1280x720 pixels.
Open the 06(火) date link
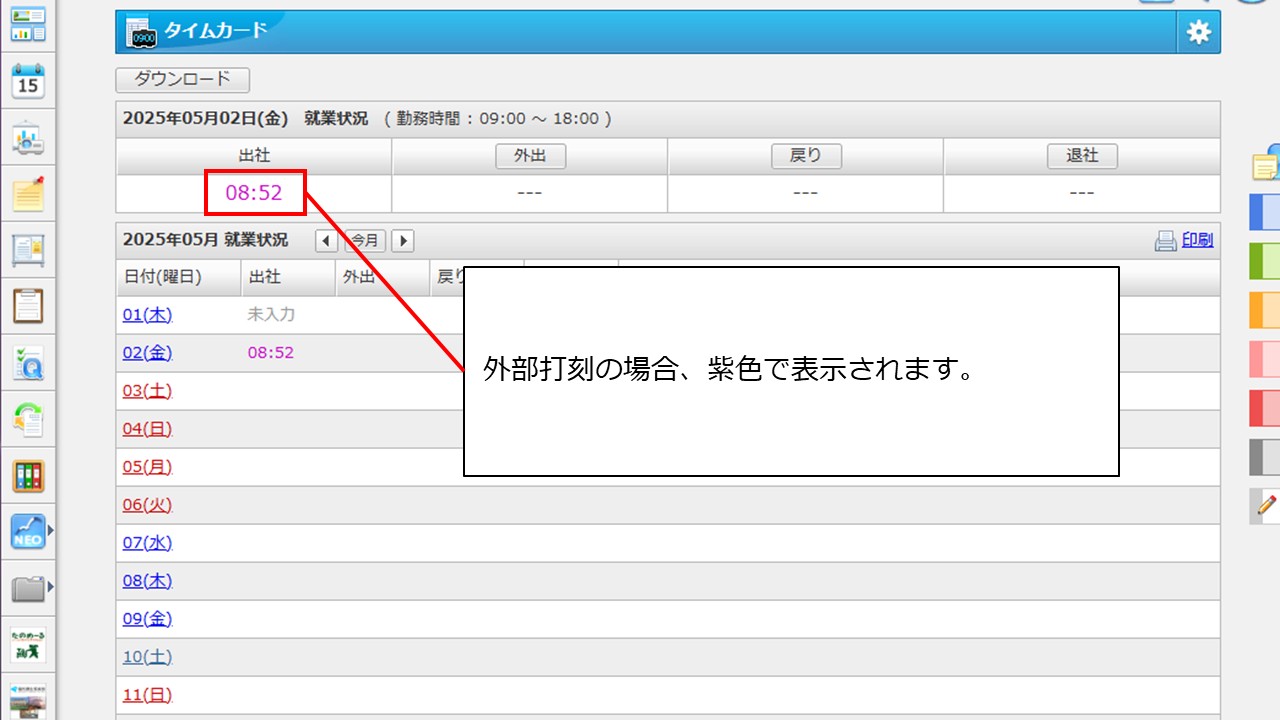click(147, 505)
